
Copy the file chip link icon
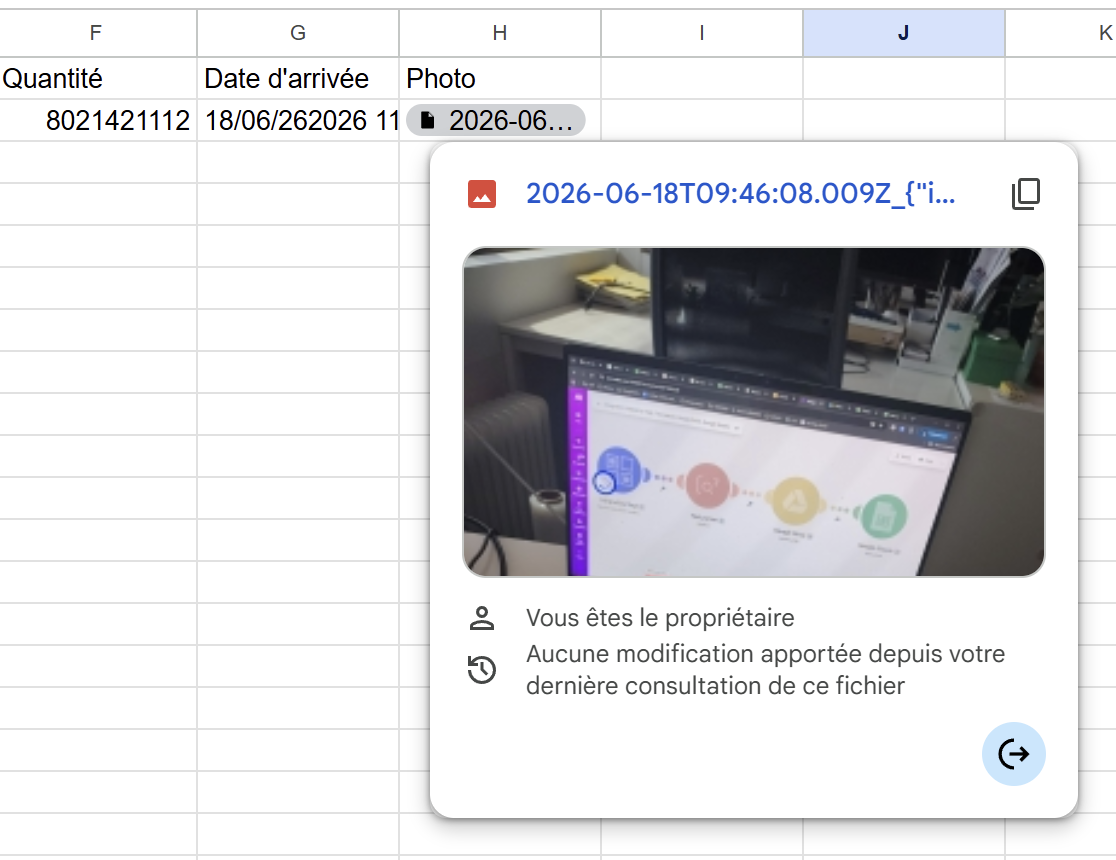tap(1026, 194)
